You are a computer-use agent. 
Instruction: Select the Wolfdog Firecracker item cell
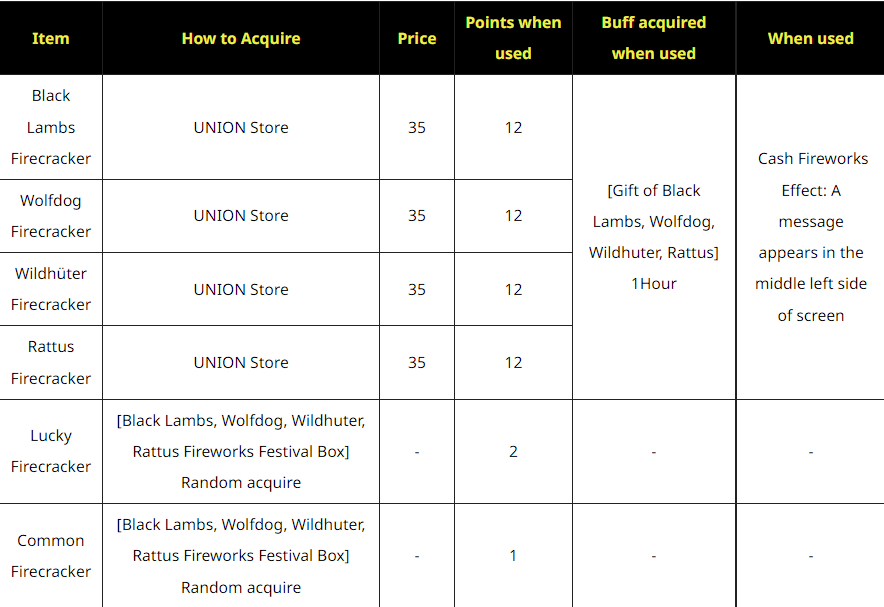(x=51, y=216)
